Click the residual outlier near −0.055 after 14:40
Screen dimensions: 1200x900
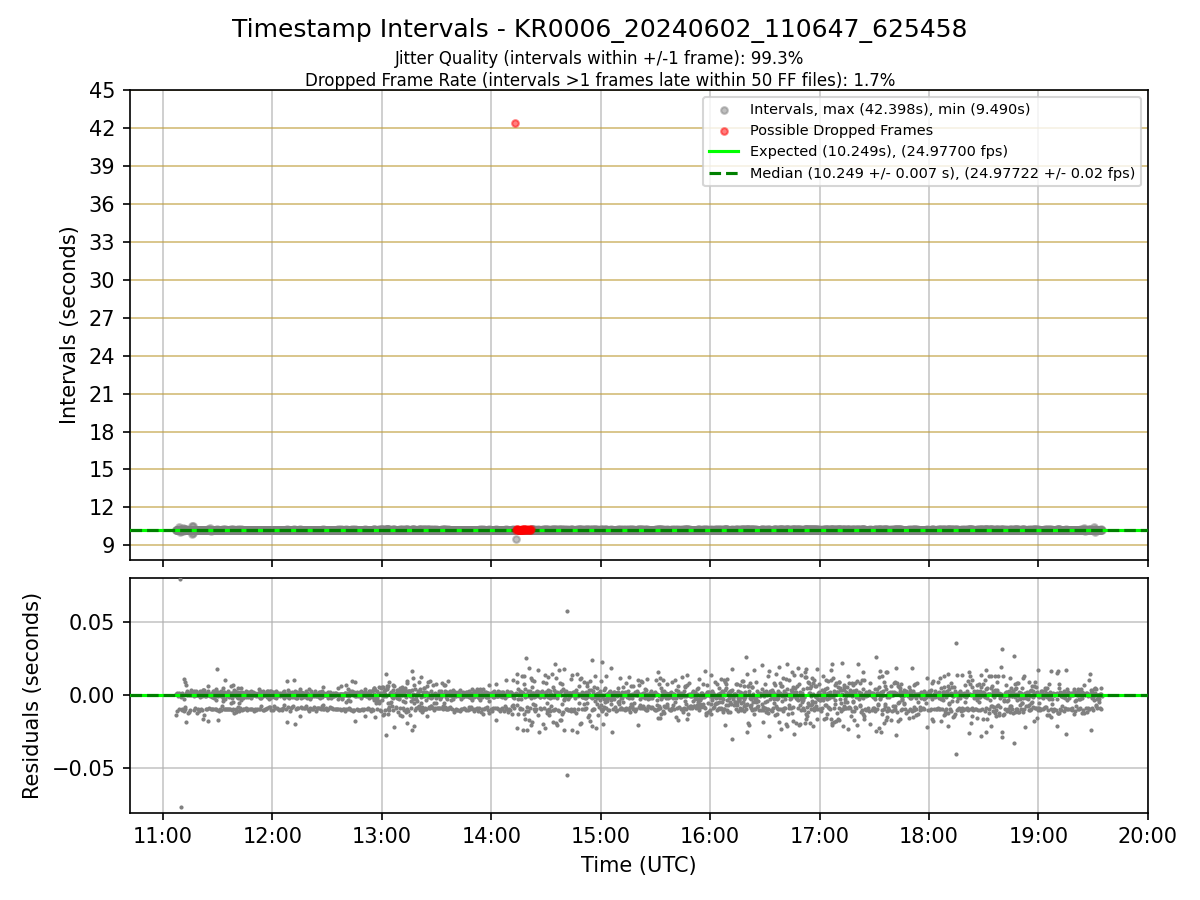pos(567,775)
